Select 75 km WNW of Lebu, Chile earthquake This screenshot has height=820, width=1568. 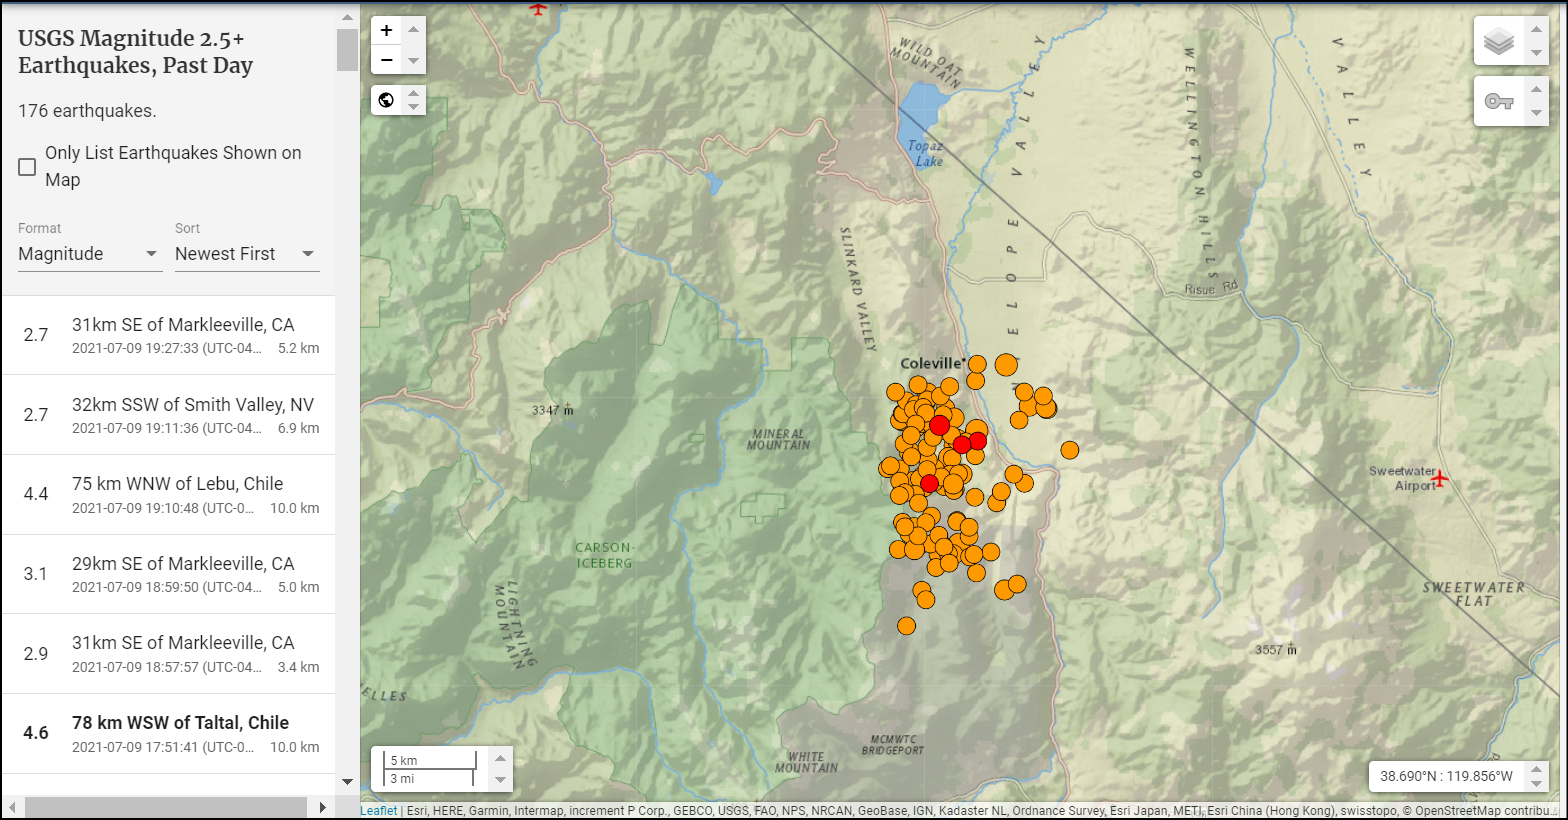pos(168,494)
